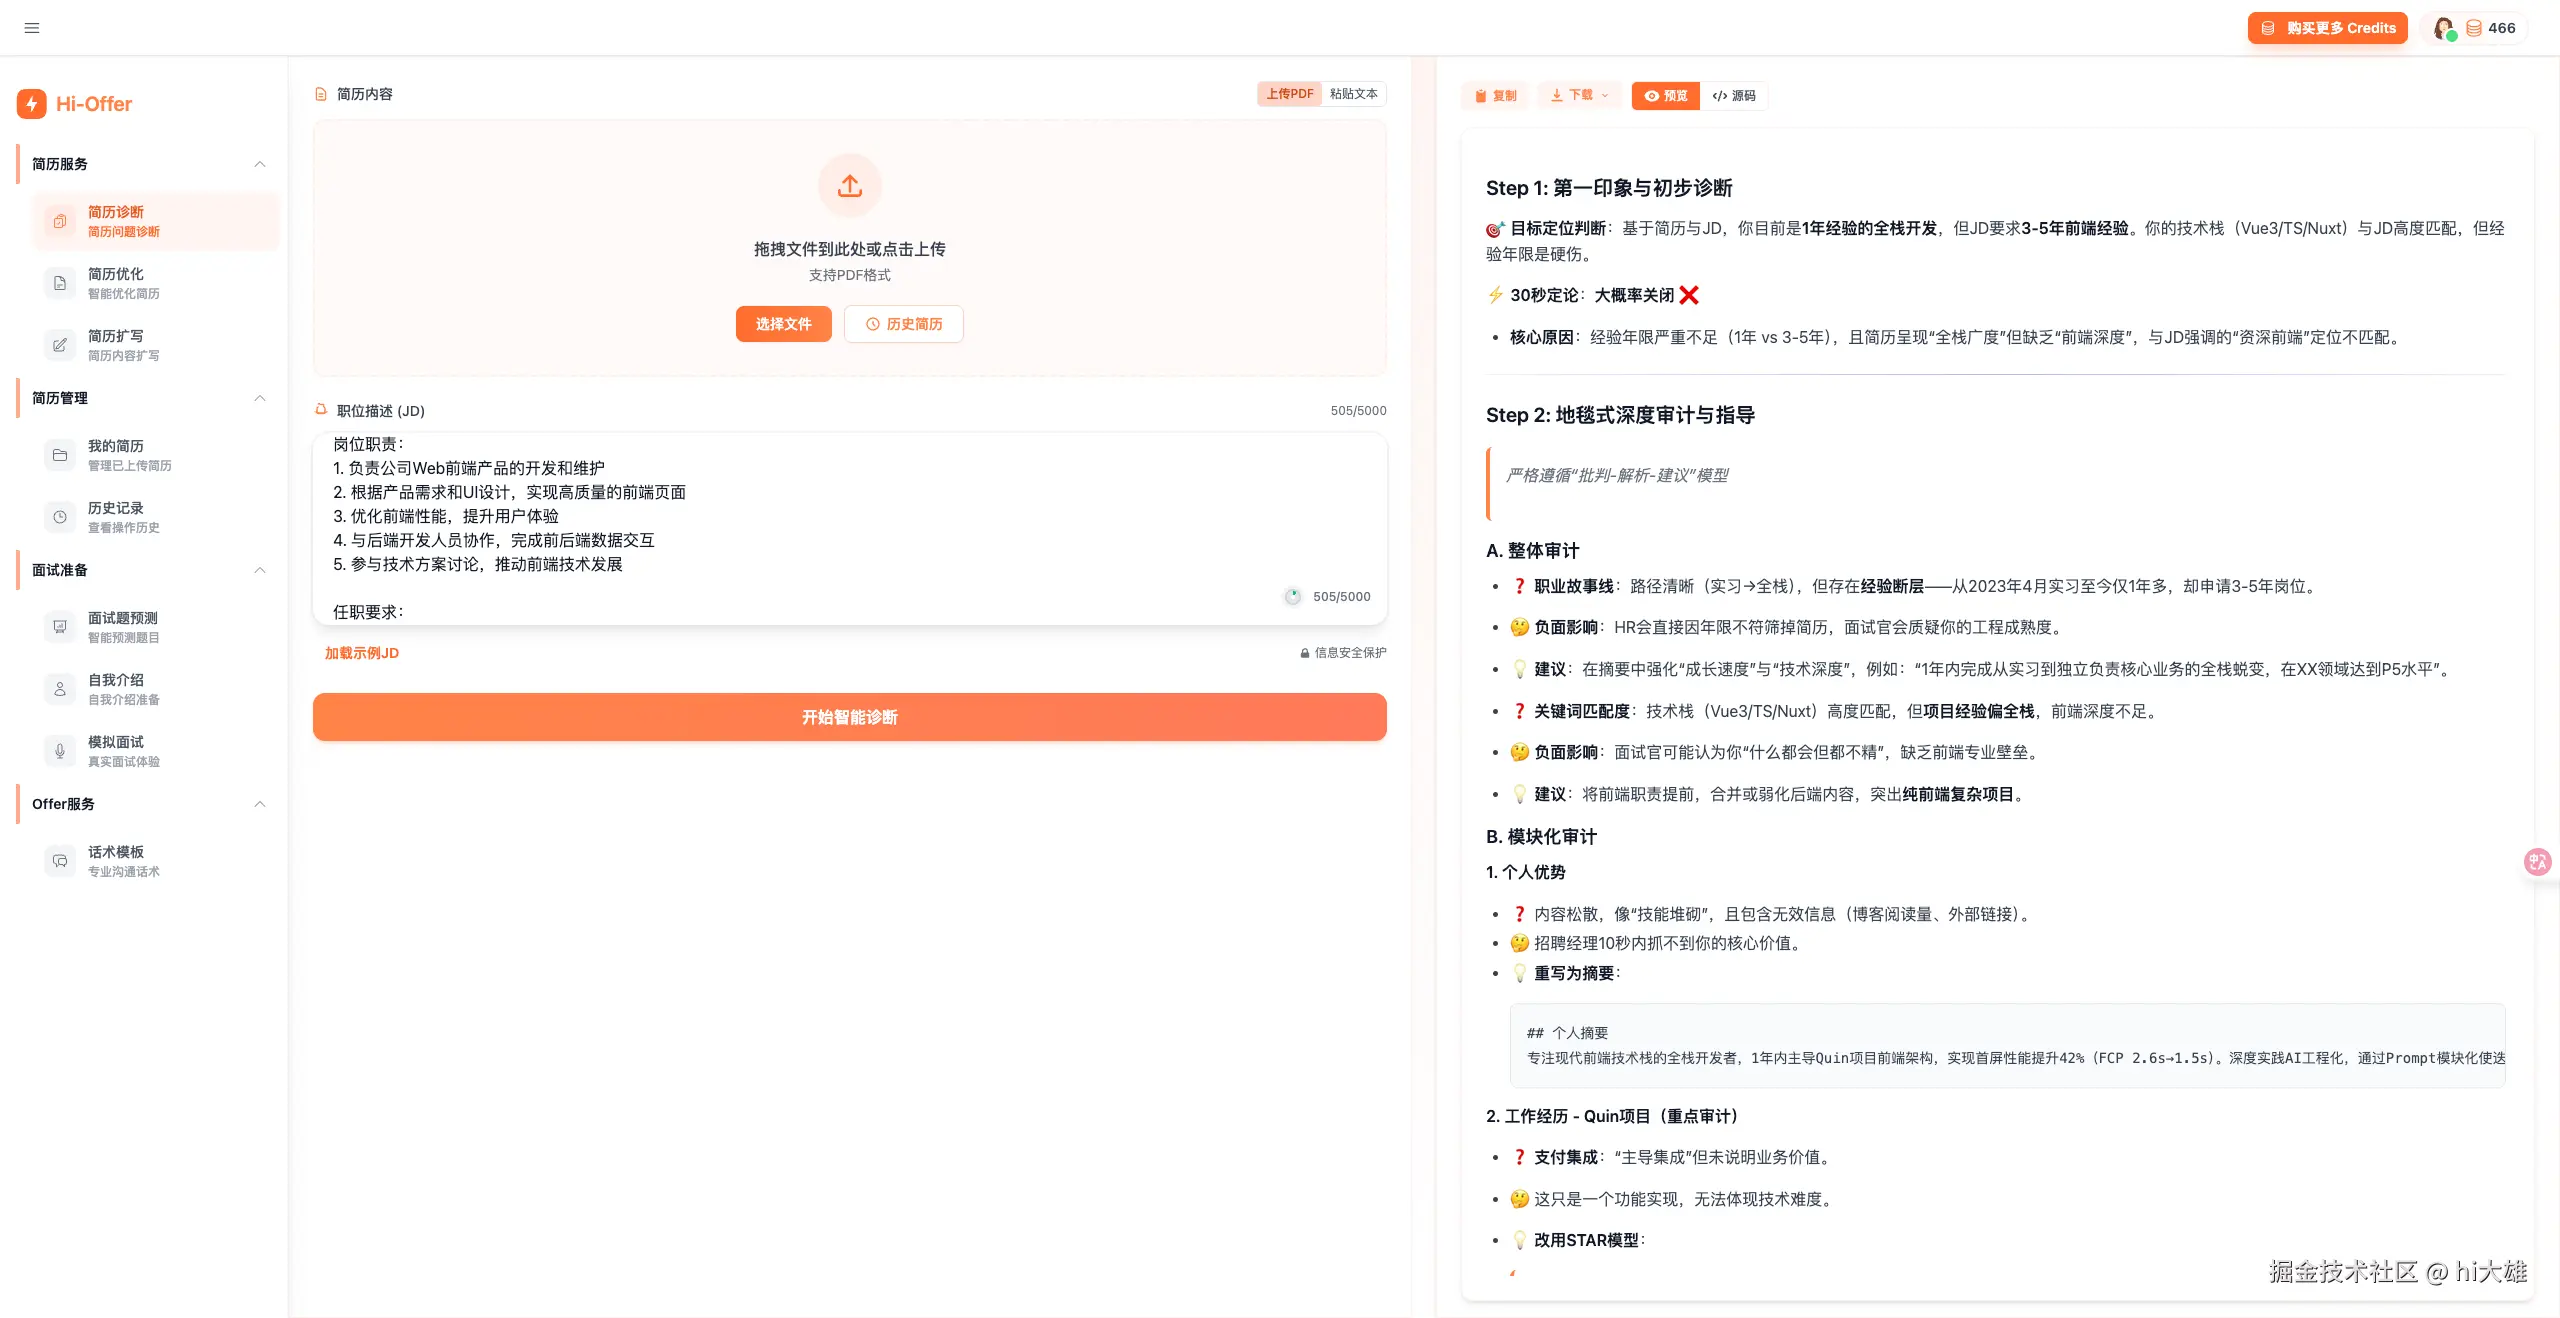Click the user avatar icon

[x=2443, y=28]
